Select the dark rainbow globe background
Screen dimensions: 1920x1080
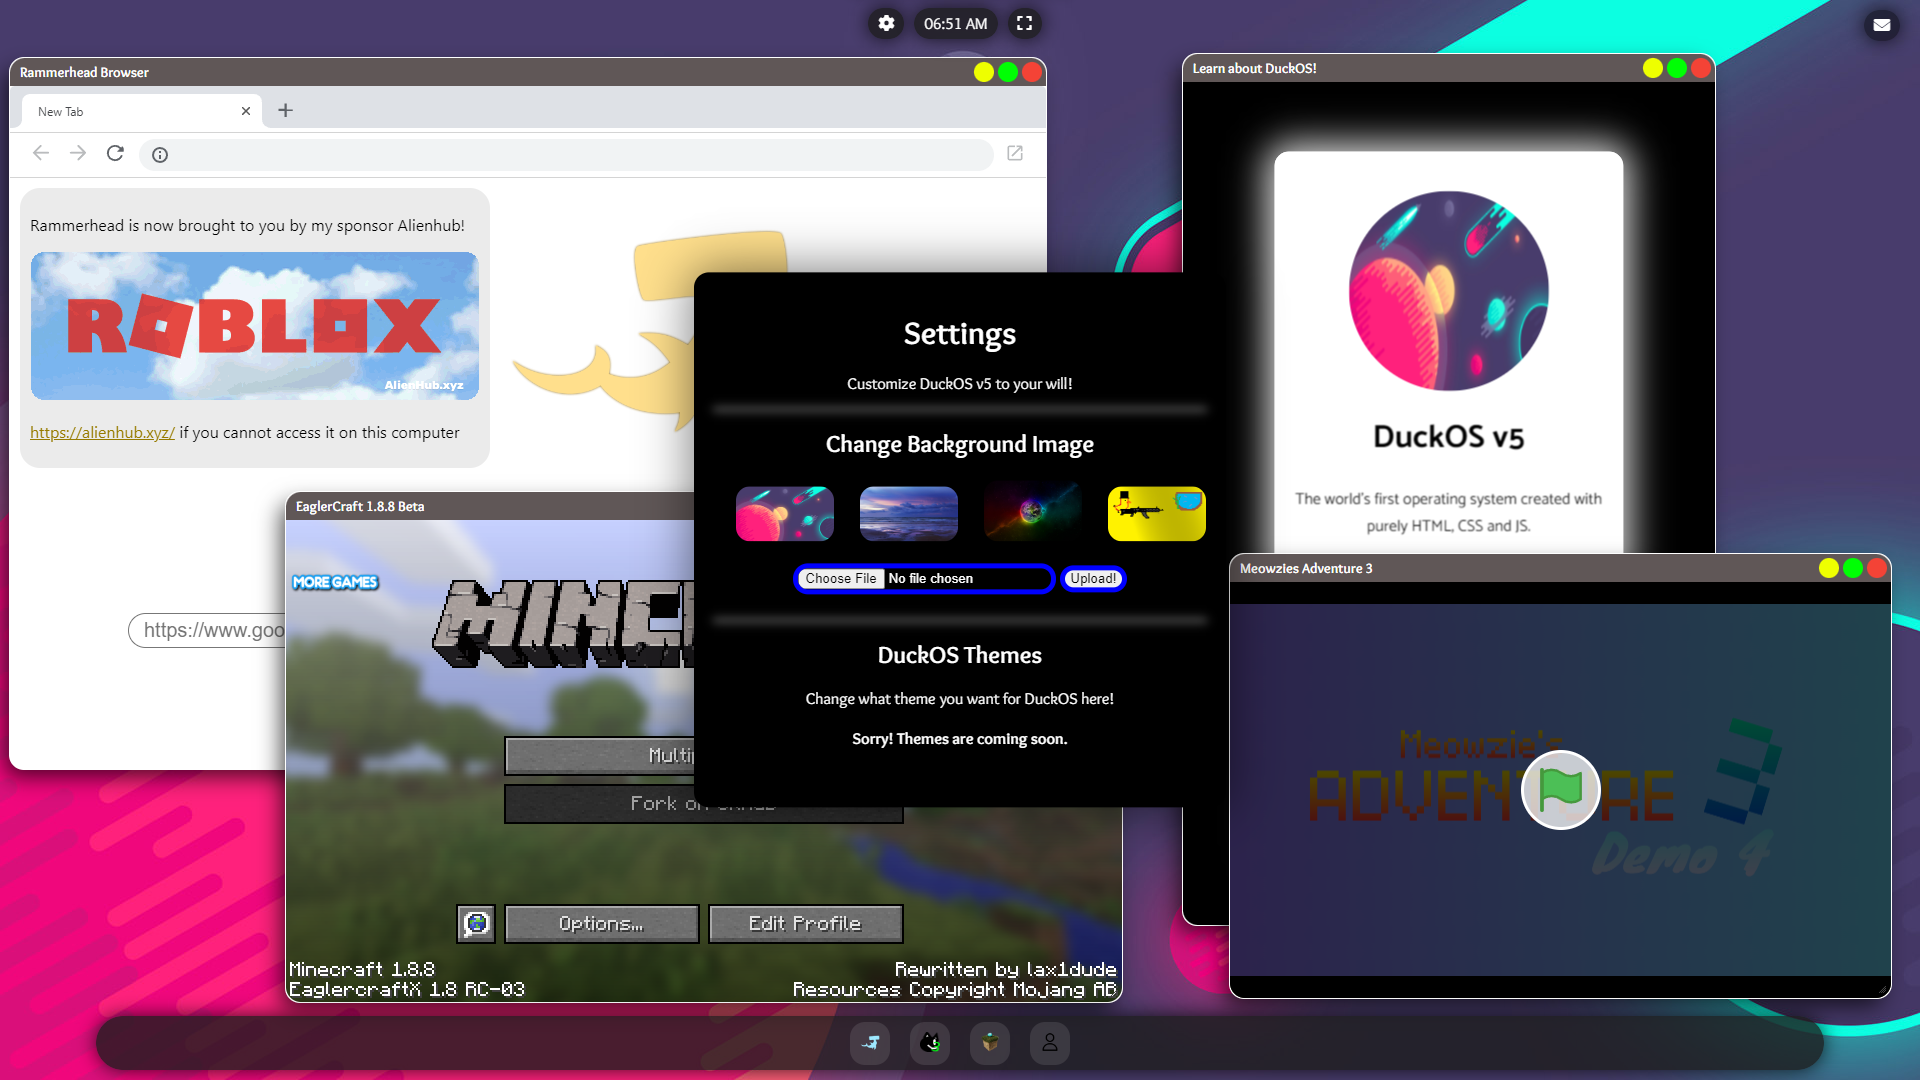(1033, 513)
